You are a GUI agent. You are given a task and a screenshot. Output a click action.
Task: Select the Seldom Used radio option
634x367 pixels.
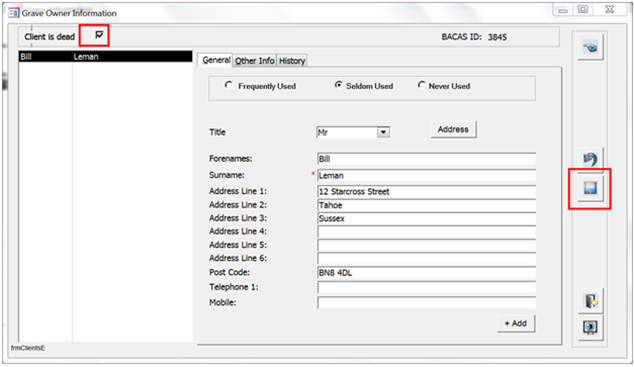click(338, 85)
